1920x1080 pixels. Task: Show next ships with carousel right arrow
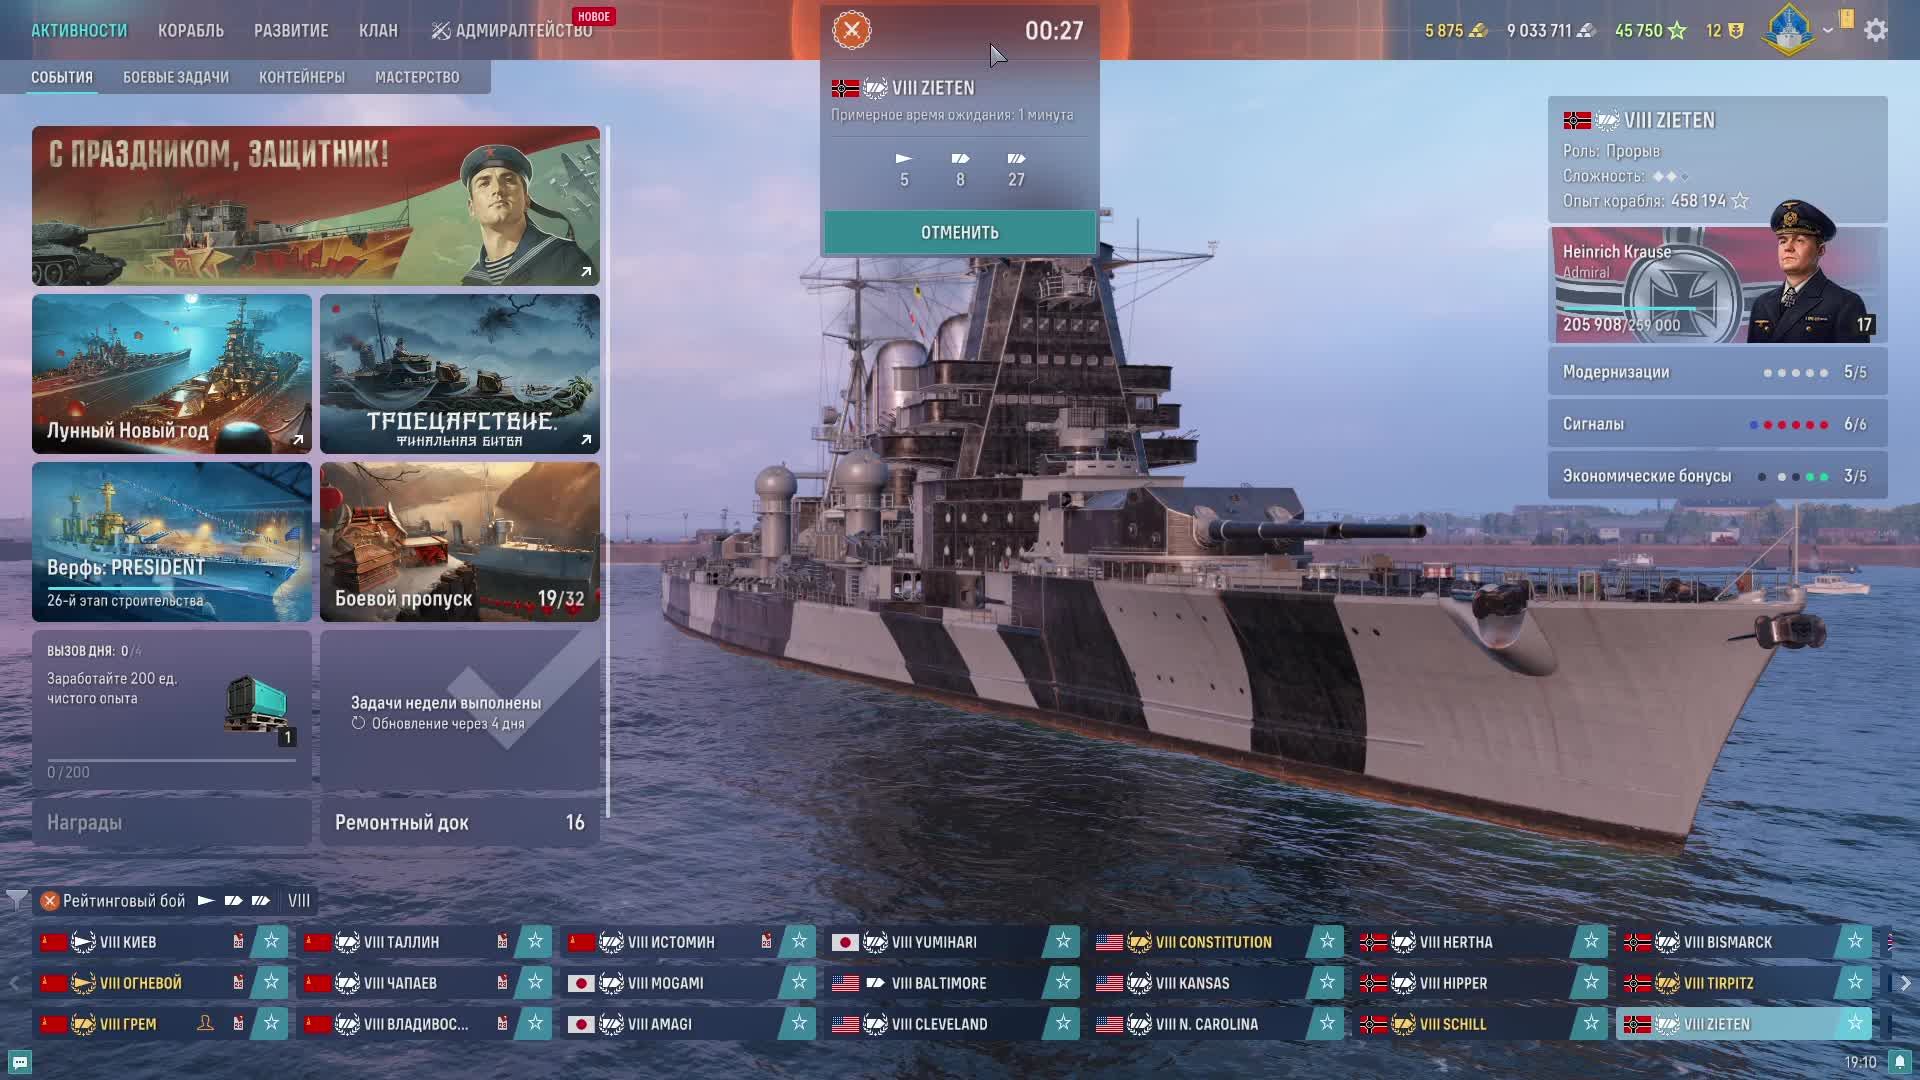pos(1906,983)
